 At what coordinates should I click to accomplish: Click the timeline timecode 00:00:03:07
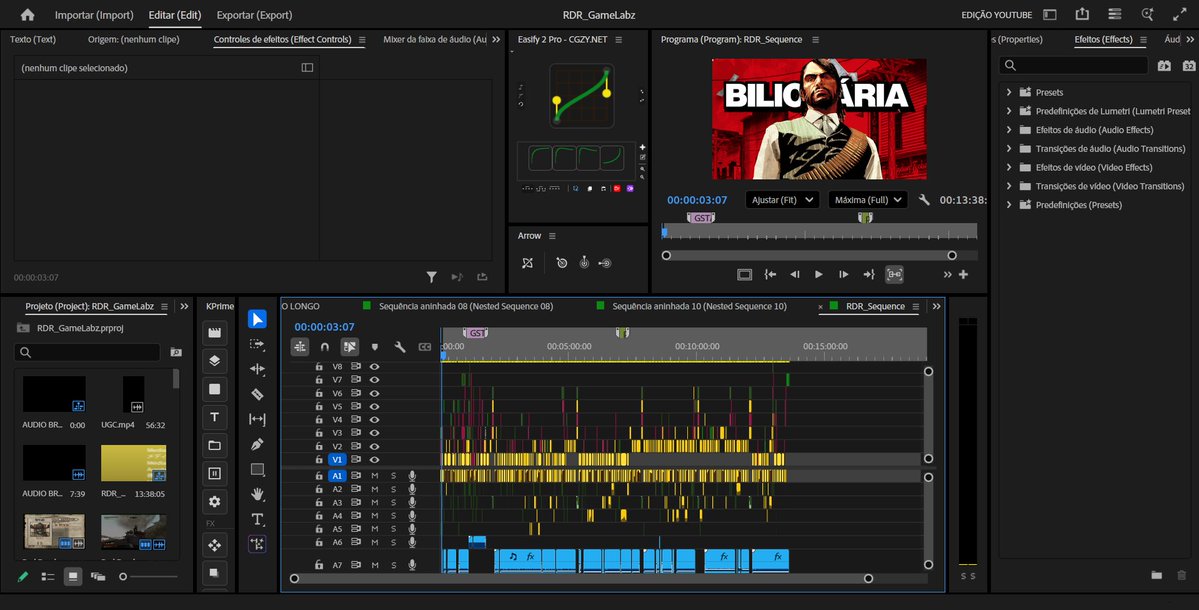pyautogui.click(x=324, y=326)
